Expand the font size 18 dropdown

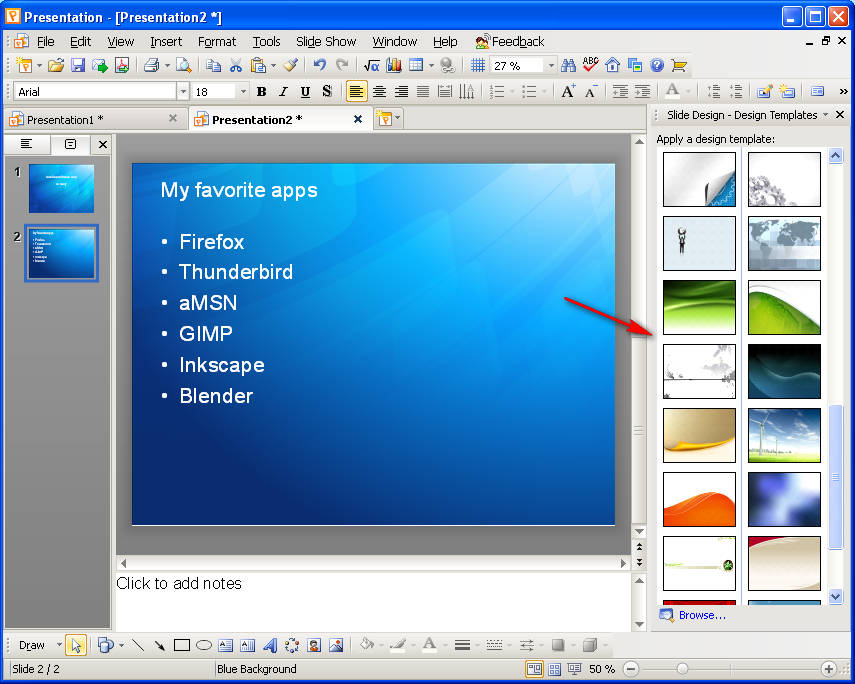[242, 92]
